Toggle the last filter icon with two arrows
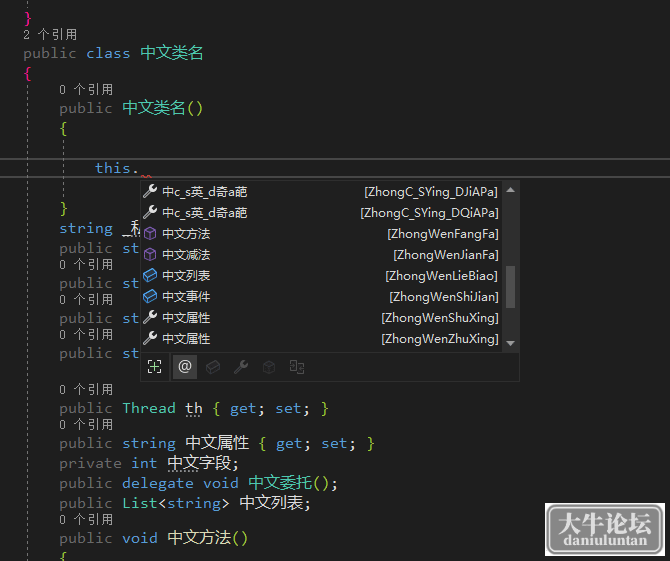This screenshot has height=561, width=670. (x=297, y=367)
